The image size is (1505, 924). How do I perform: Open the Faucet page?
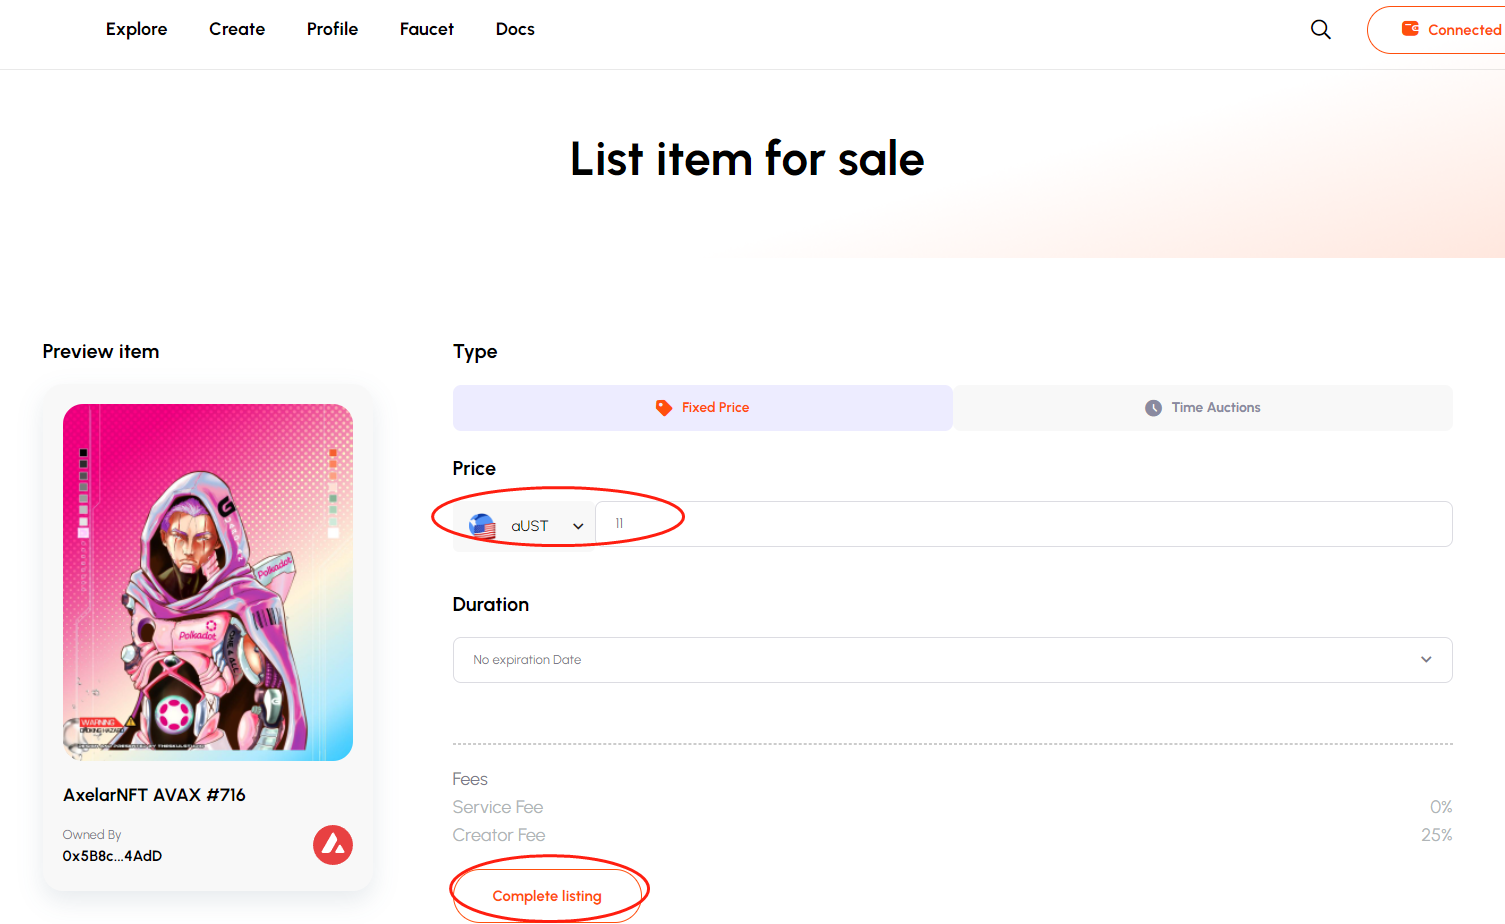(427, 29)
